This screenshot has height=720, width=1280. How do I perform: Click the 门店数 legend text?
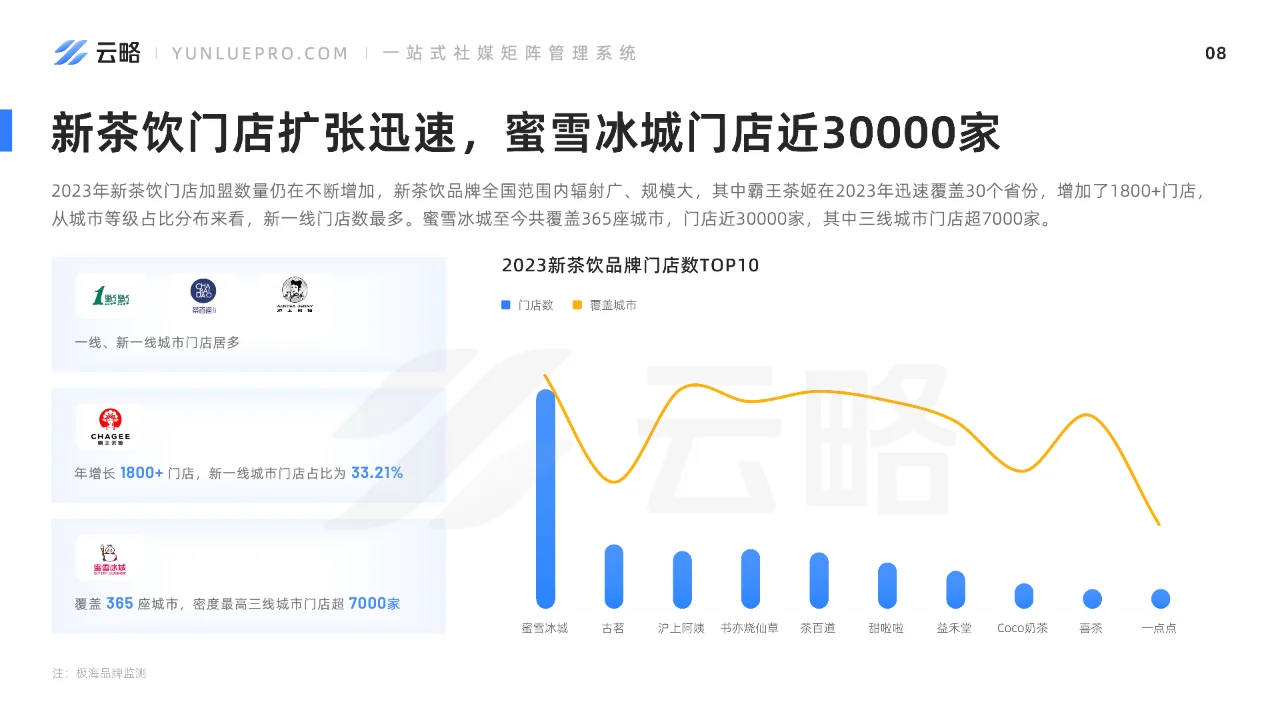536,305
